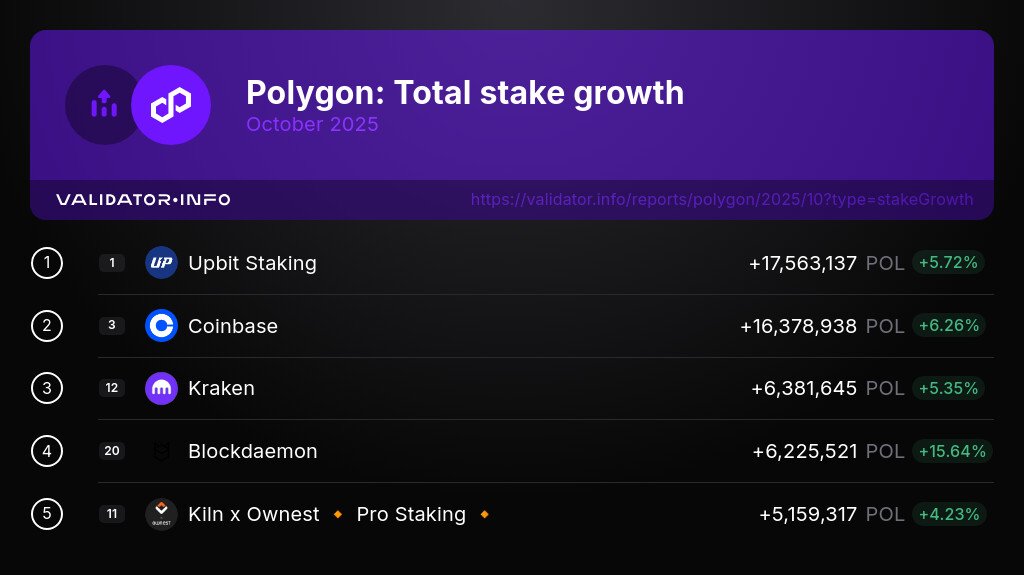Click the orange diamond after Pro Staking

484,514
